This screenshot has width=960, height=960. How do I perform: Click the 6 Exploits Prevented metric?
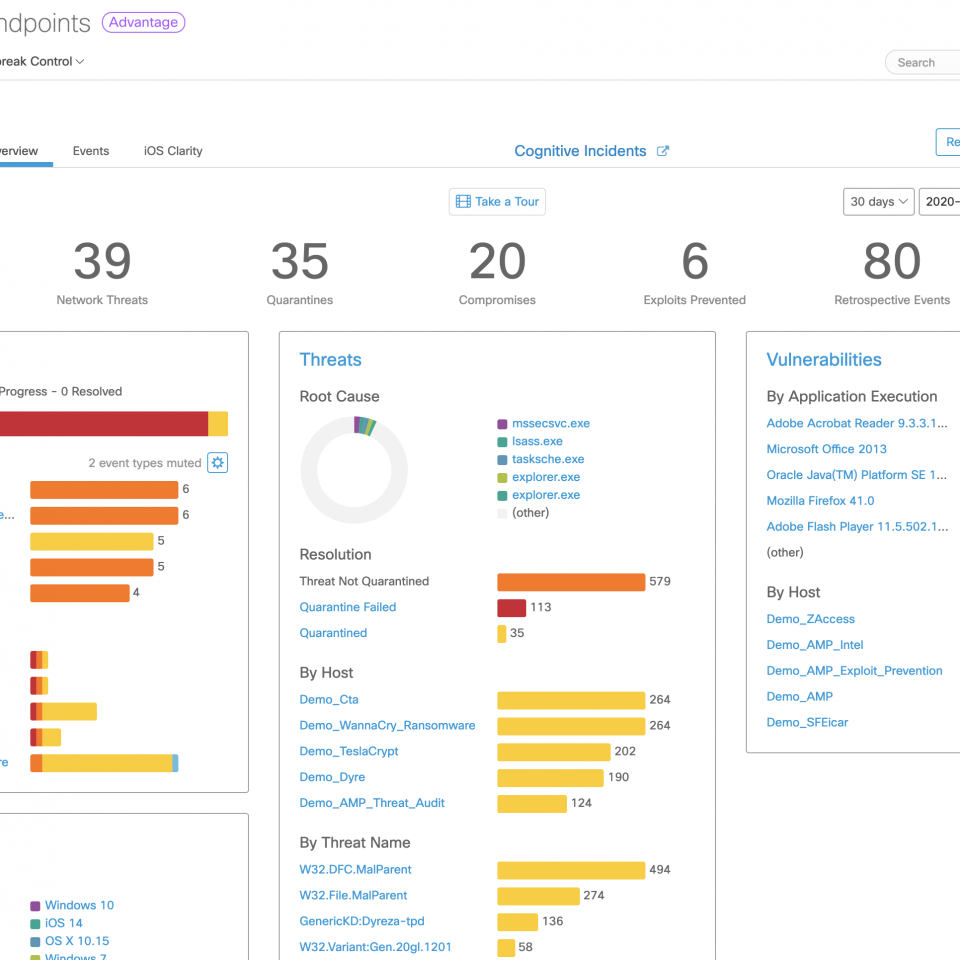point(695,272)
